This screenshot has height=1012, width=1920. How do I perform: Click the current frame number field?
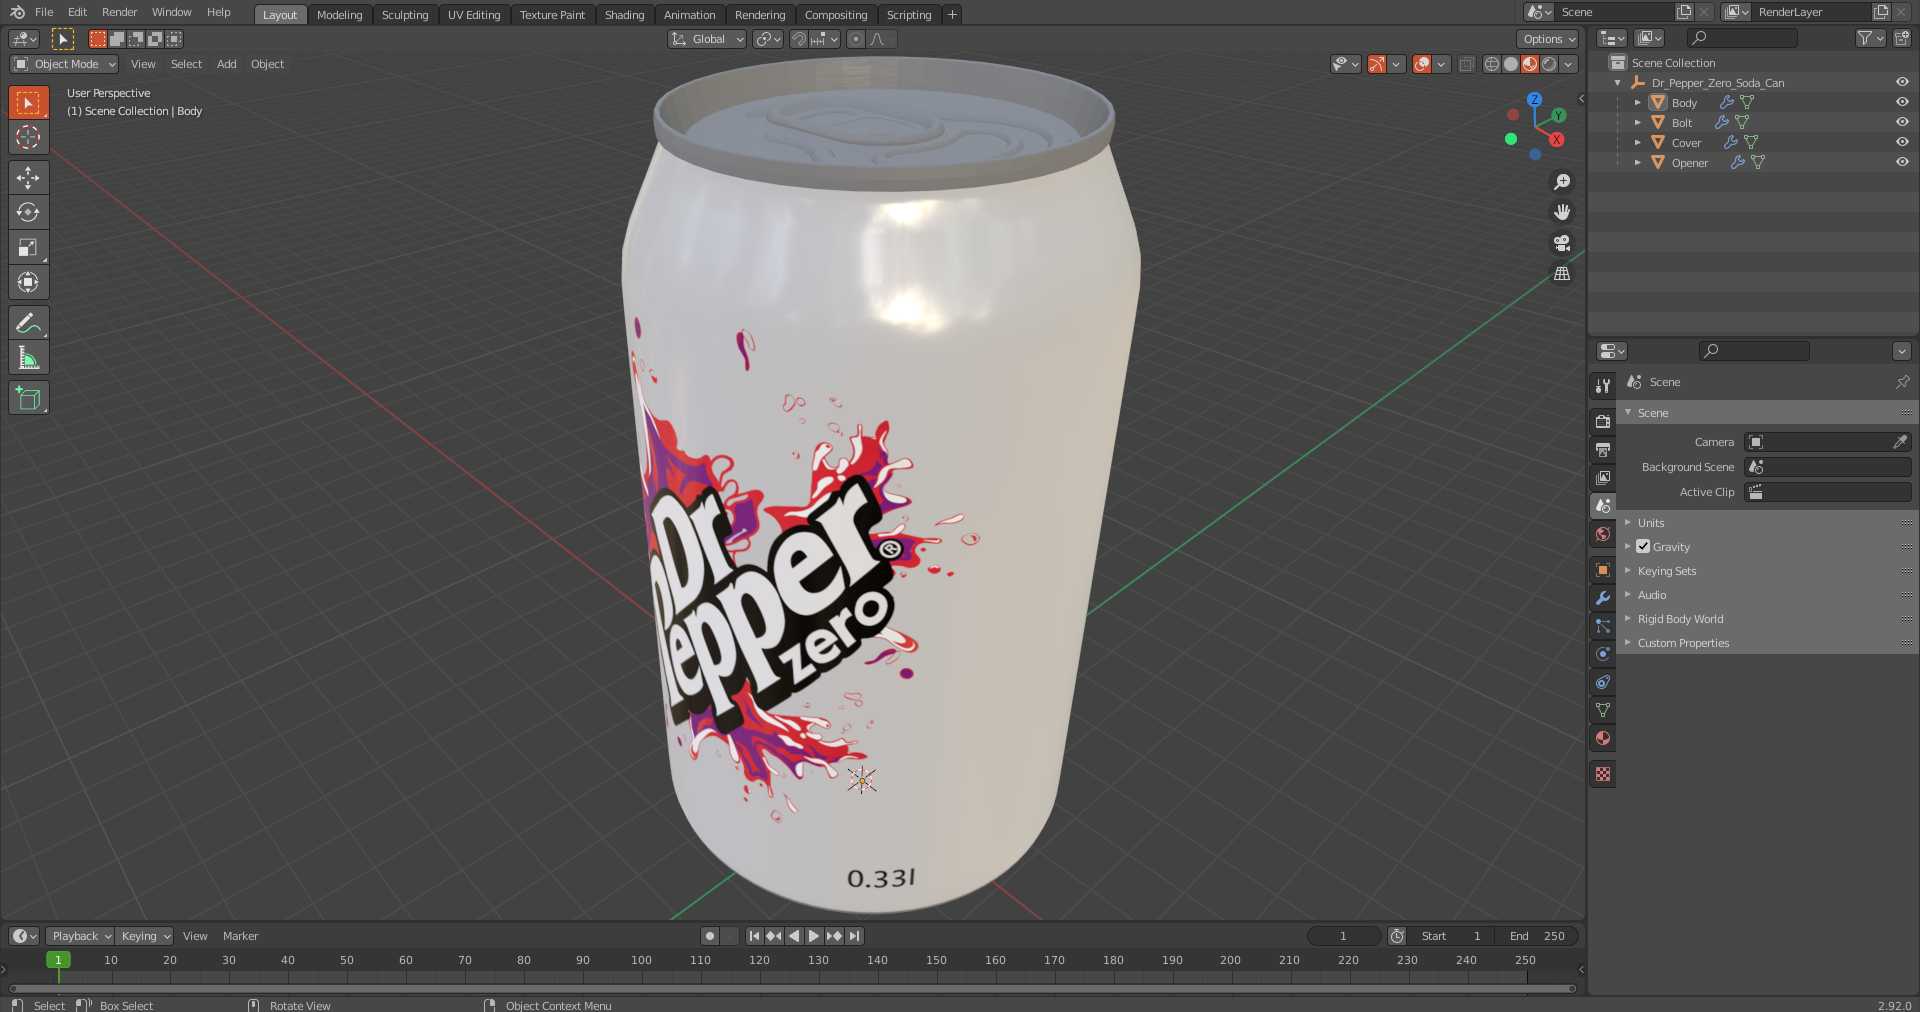(1343, 936)
